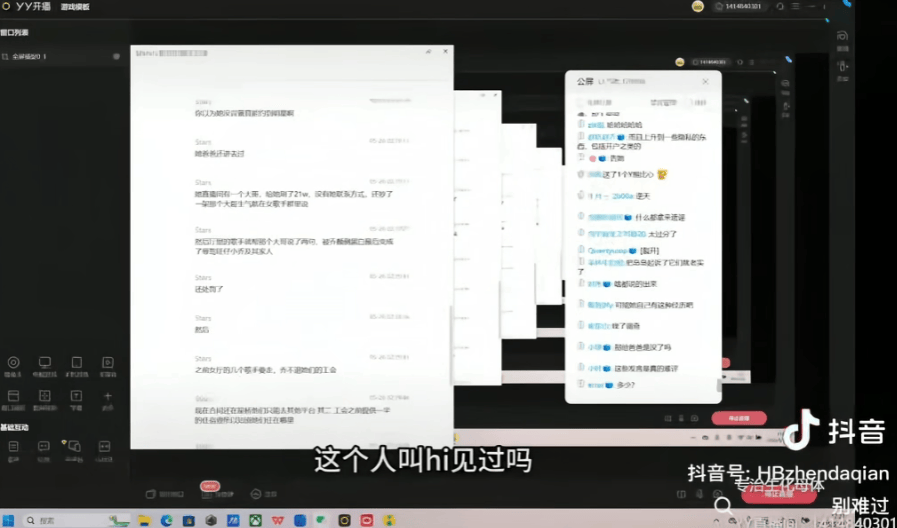
Task: Click the monitor screen capture icon
Action: pos(44,362)
